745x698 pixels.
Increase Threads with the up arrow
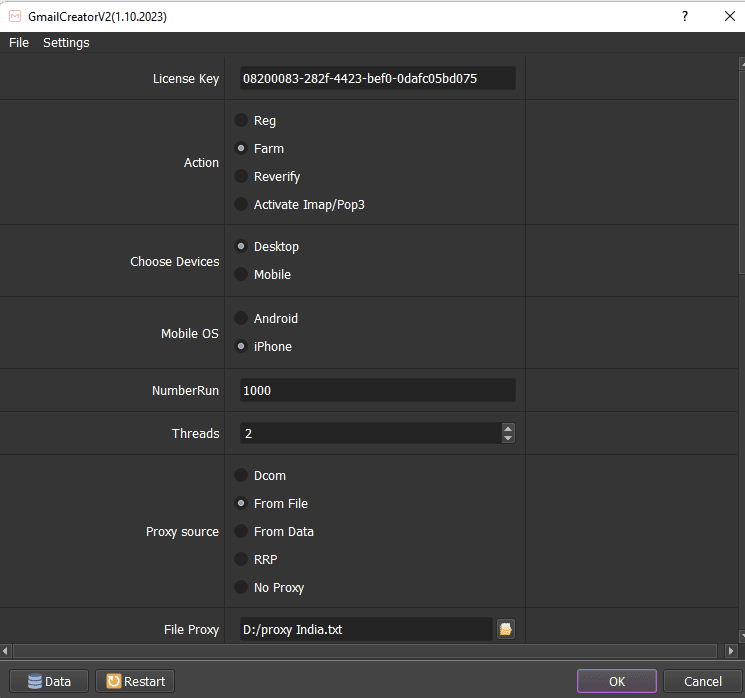point(508,428)
